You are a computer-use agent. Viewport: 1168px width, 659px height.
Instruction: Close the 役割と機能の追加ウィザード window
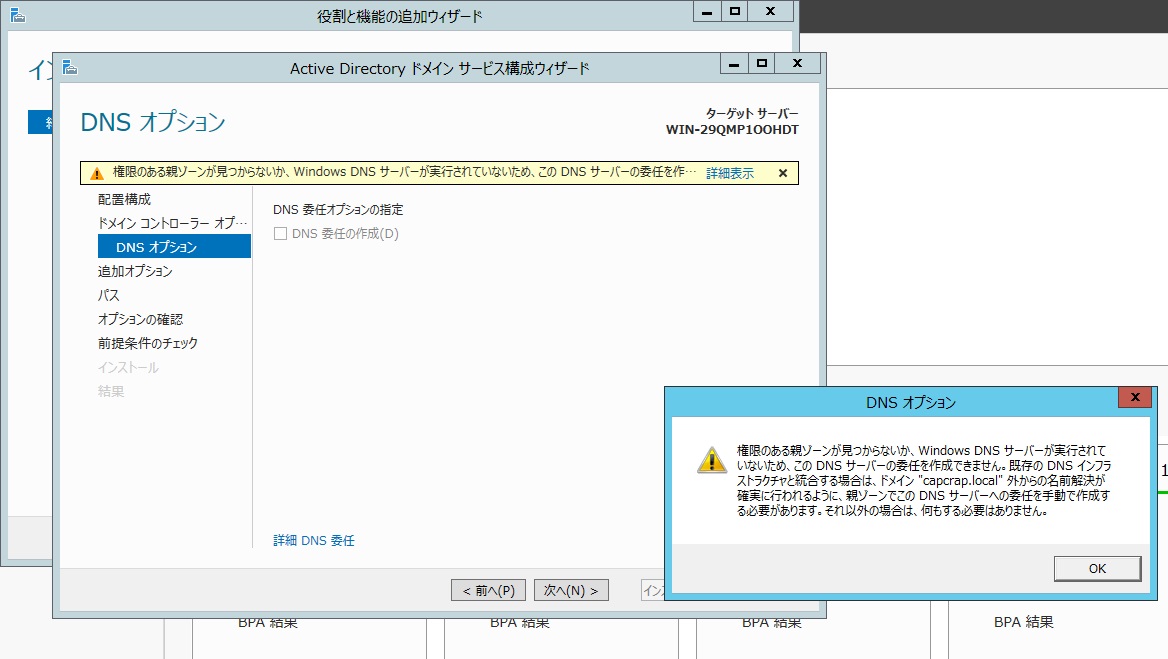tap(770, 12)
